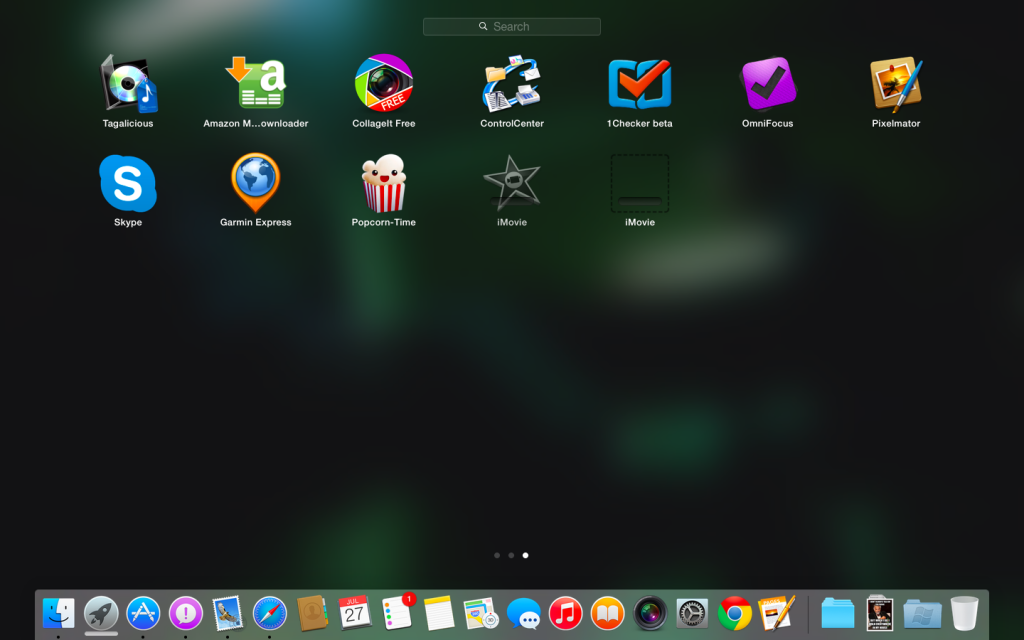The height and width of the screenshot is (640, 1024).
Task: Open Pages from the Dock
Action: (777, 613)
